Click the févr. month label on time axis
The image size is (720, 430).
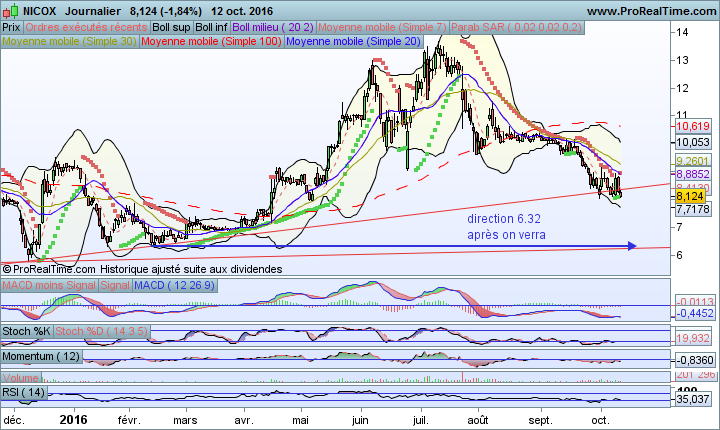click(129, 420)
